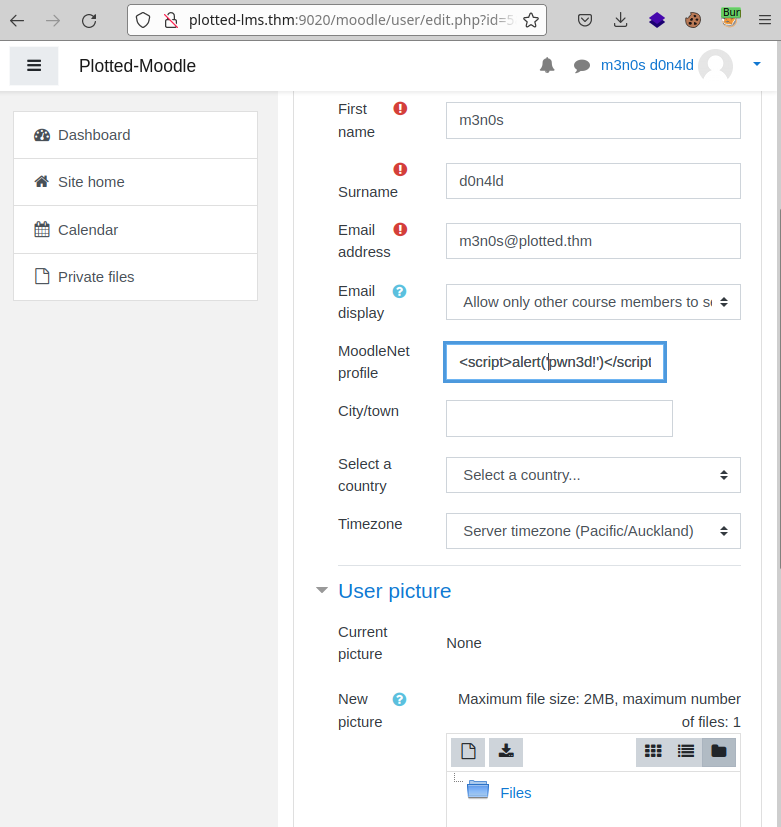Open the Pocket save icon

pos(585,21)
